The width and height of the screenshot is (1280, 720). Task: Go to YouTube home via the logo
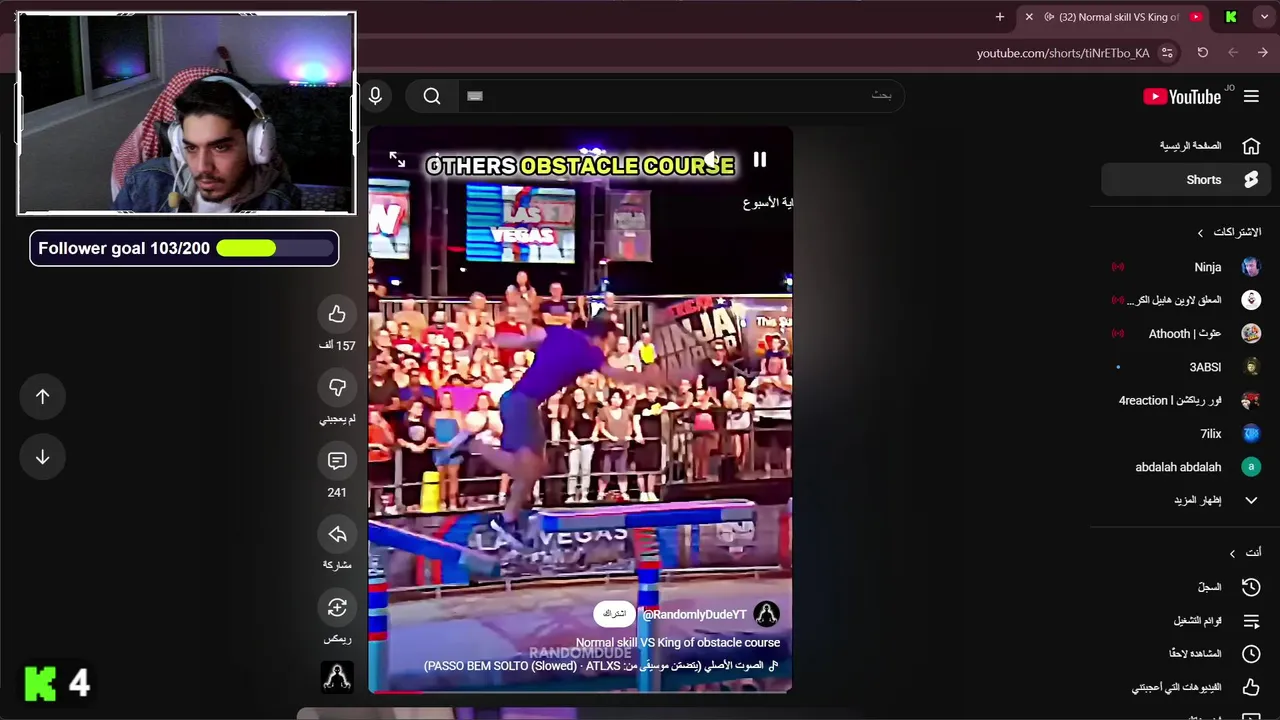(1182, 97)
